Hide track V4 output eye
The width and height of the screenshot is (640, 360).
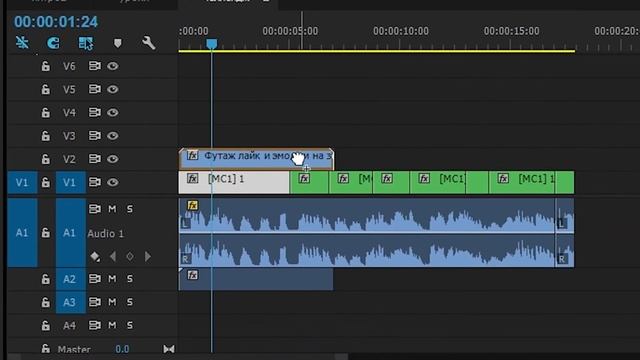(x=113, y=113)
